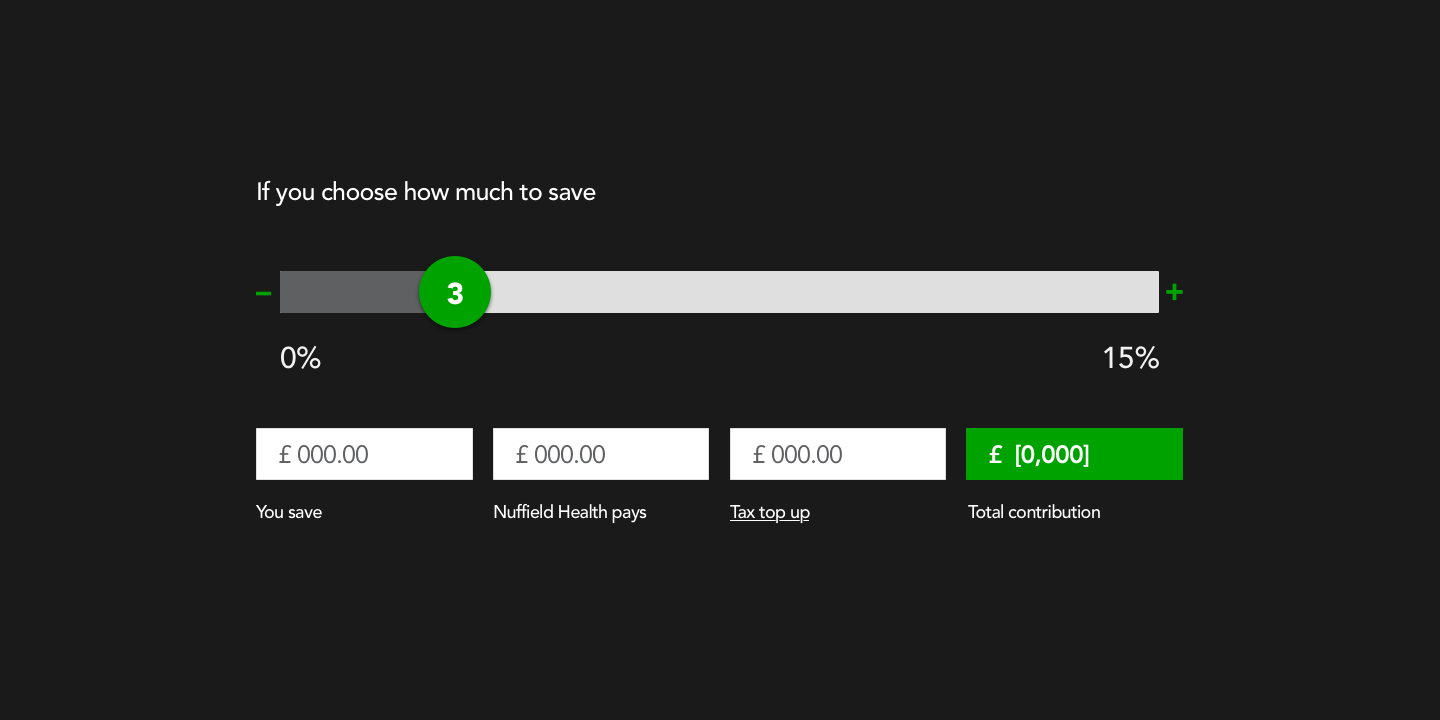The width and height of the screenshot is (1440, 720).
Task: Click the Nuffield Health pays label
Action: point(570,512)
